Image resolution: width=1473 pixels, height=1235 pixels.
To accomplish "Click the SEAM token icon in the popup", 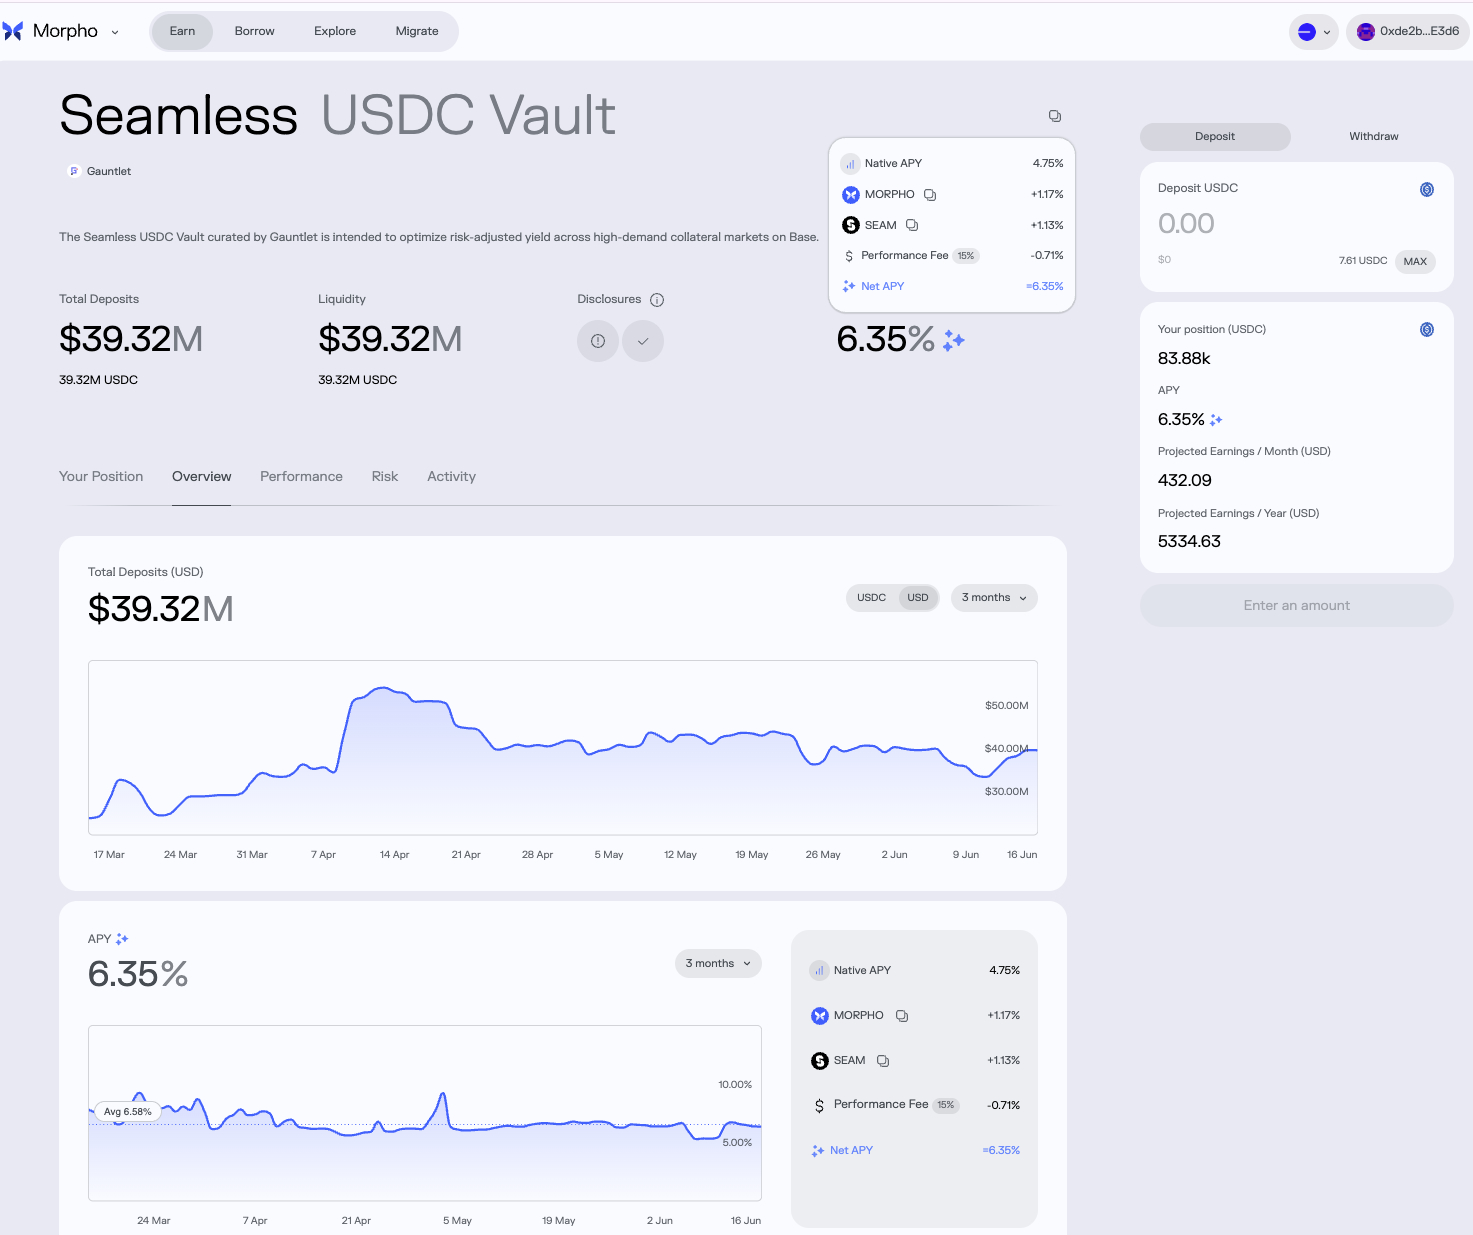I will point(851,225).
